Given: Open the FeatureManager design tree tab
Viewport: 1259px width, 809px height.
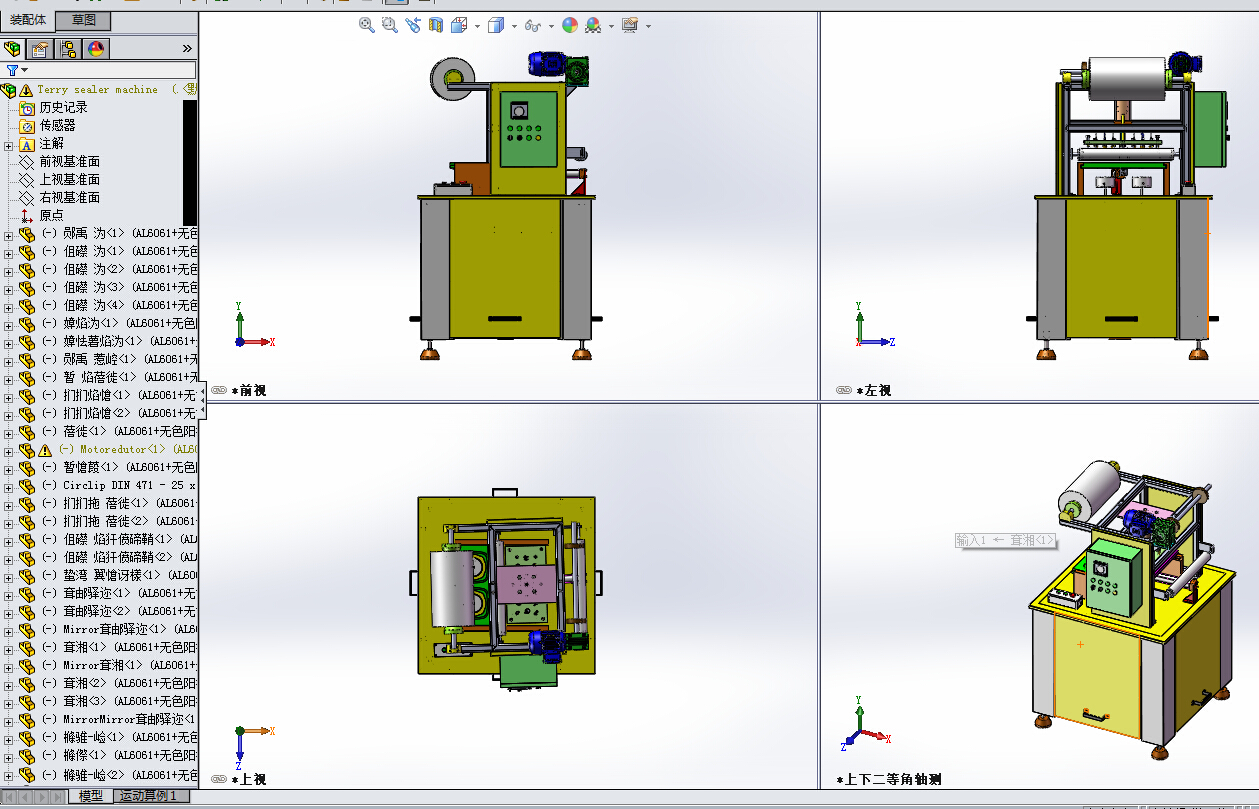Looking at the screenshot, I should tap(13, 49).
